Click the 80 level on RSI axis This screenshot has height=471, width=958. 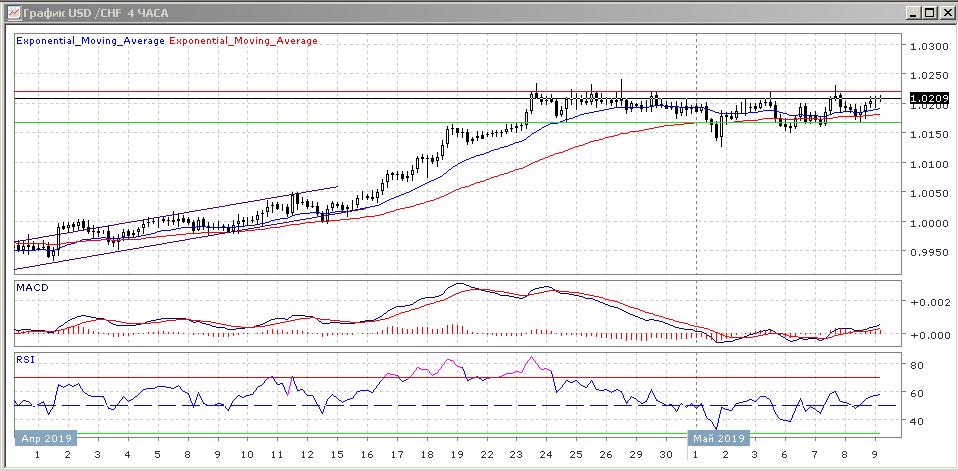[917, 365]
